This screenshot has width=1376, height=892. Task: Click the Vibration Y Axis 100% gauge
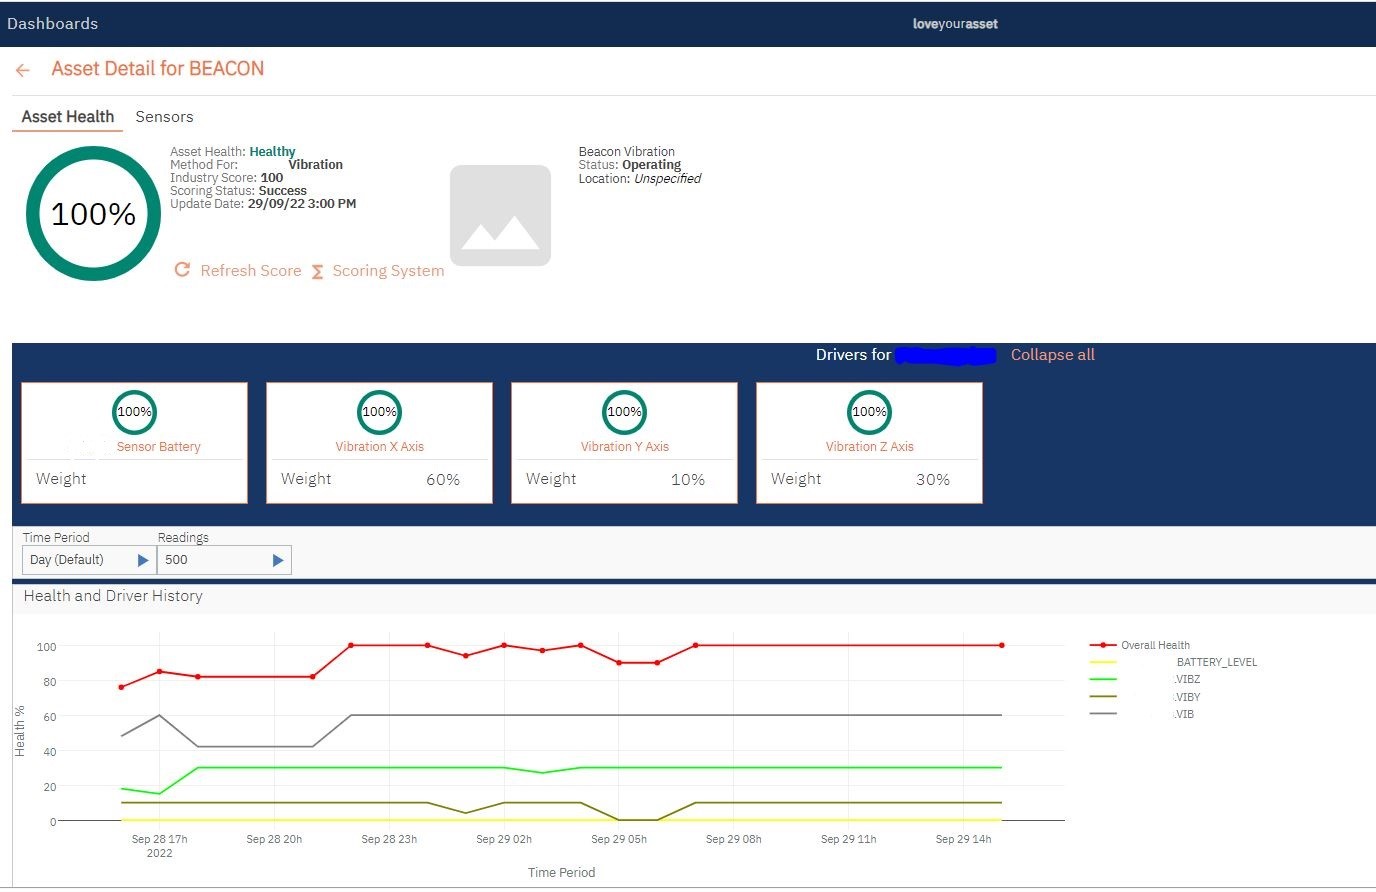[x=624, y=412]
